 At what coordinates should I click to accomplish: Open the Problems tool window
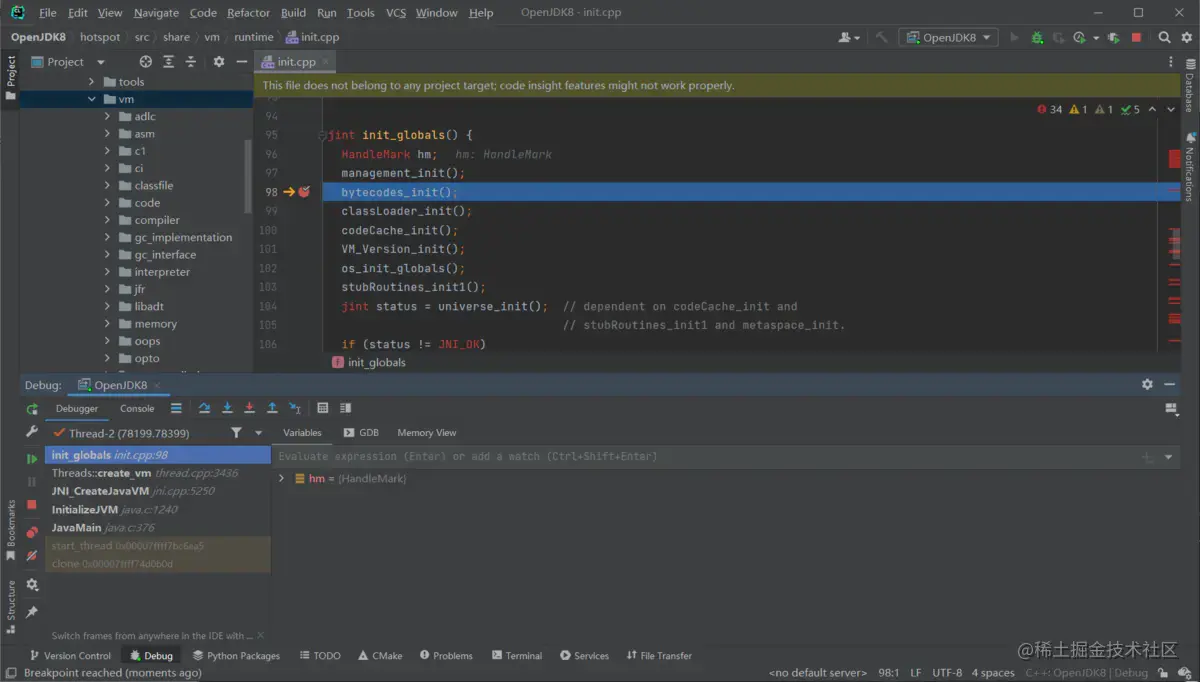pos(446,656)
